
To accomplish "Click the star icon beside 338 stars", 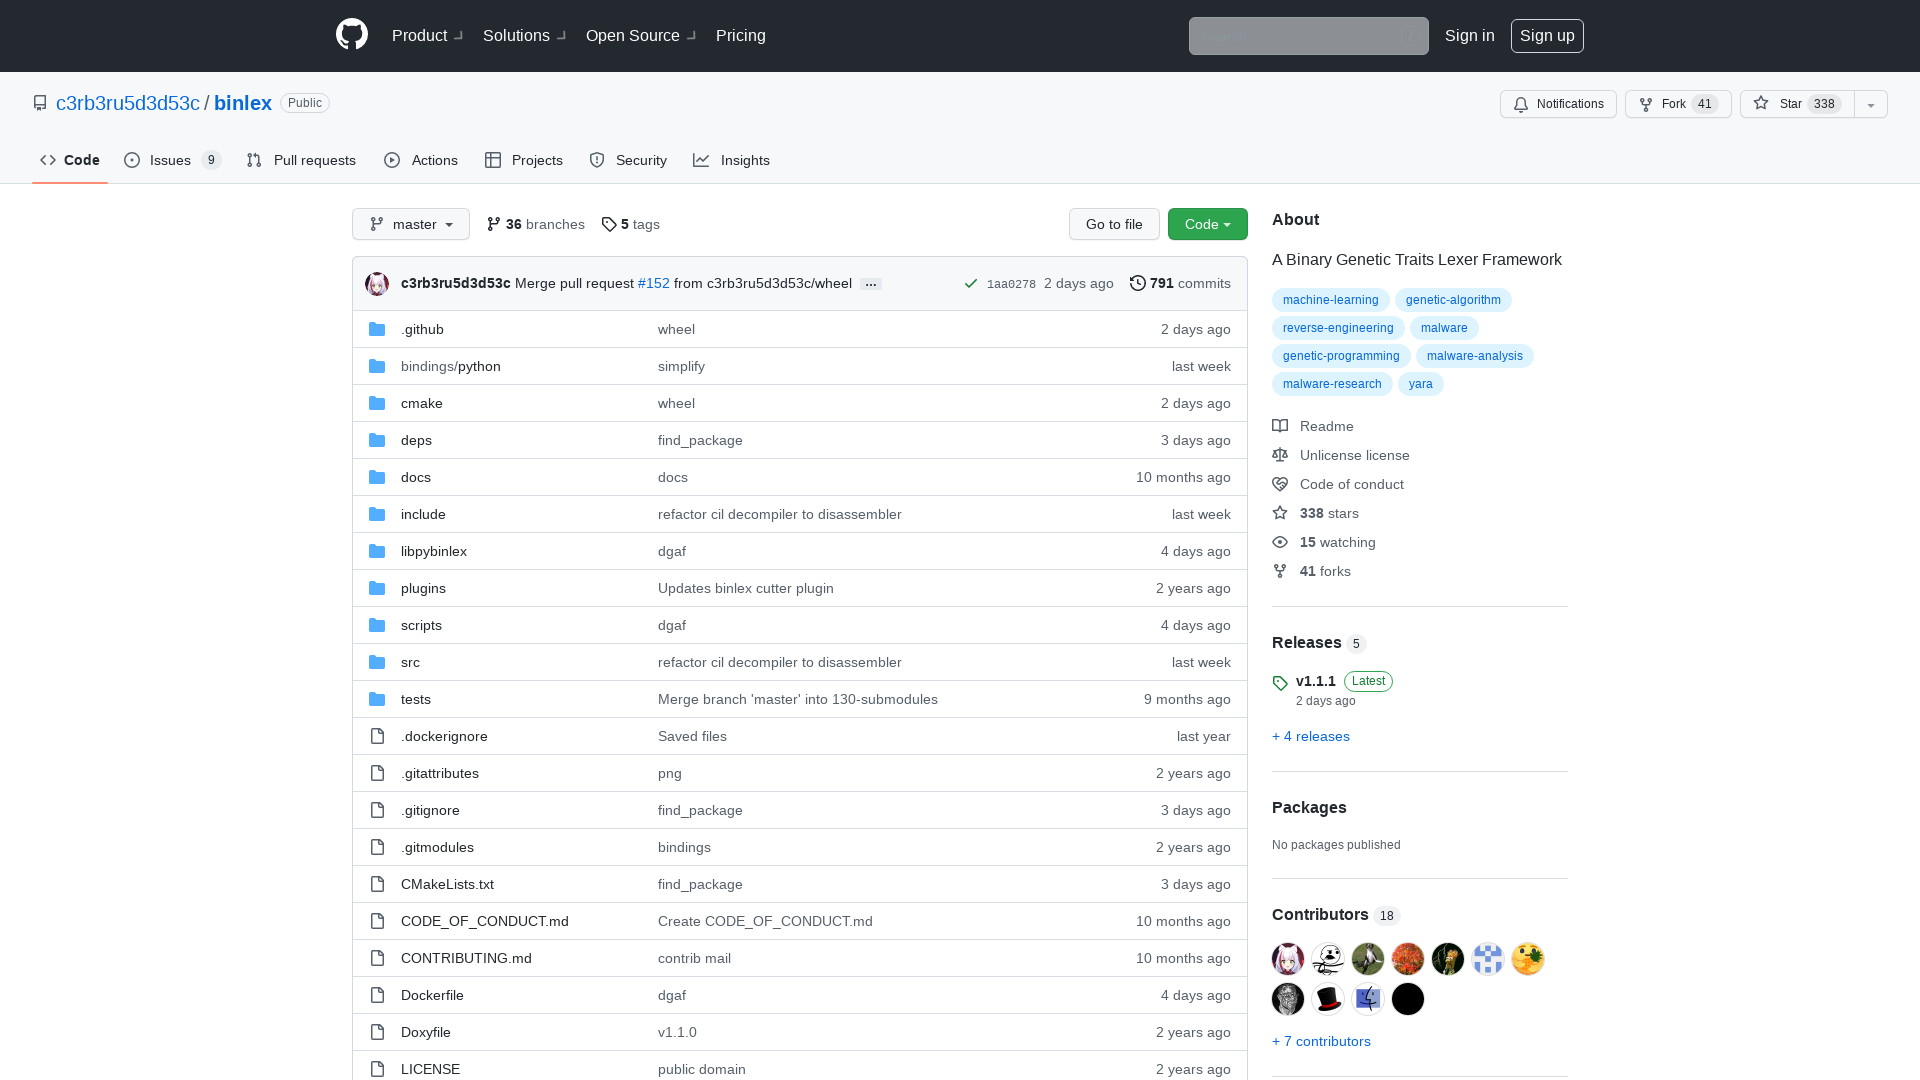I will pyautogui.click(x=1280, y=513).
